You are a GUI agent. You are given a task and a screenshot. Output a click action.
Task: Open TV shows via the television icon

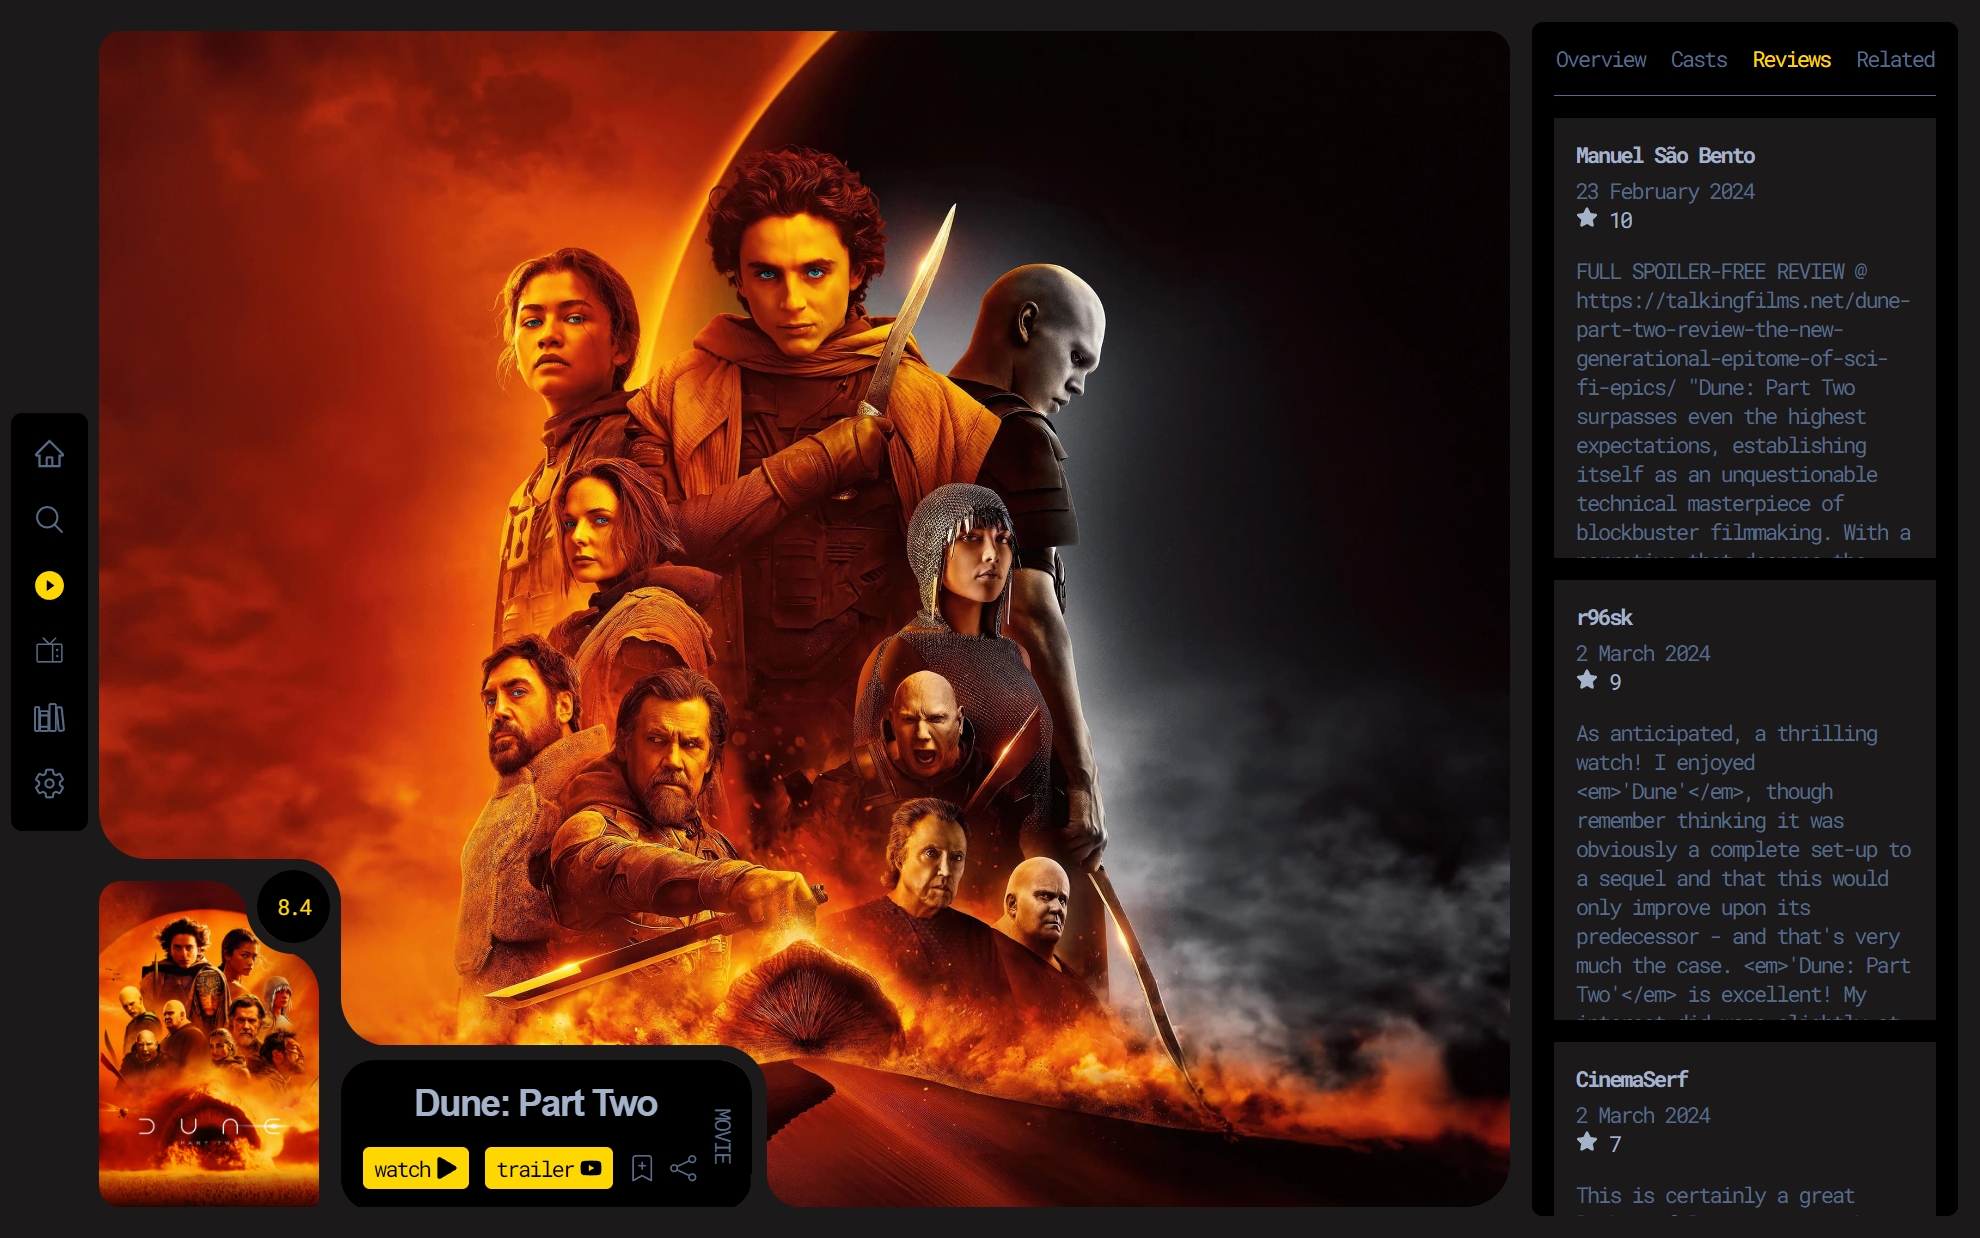coord(49,652)
